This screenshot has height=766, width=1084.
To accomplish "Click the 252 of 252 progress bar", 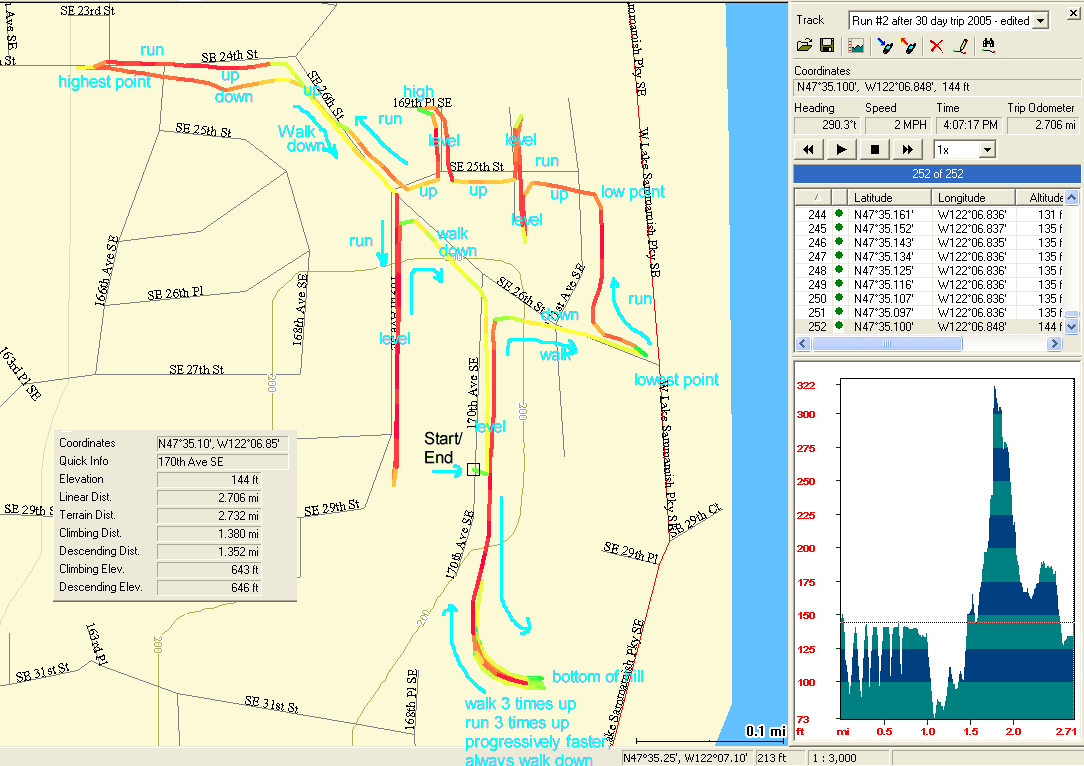I will [x=936, y=174].
